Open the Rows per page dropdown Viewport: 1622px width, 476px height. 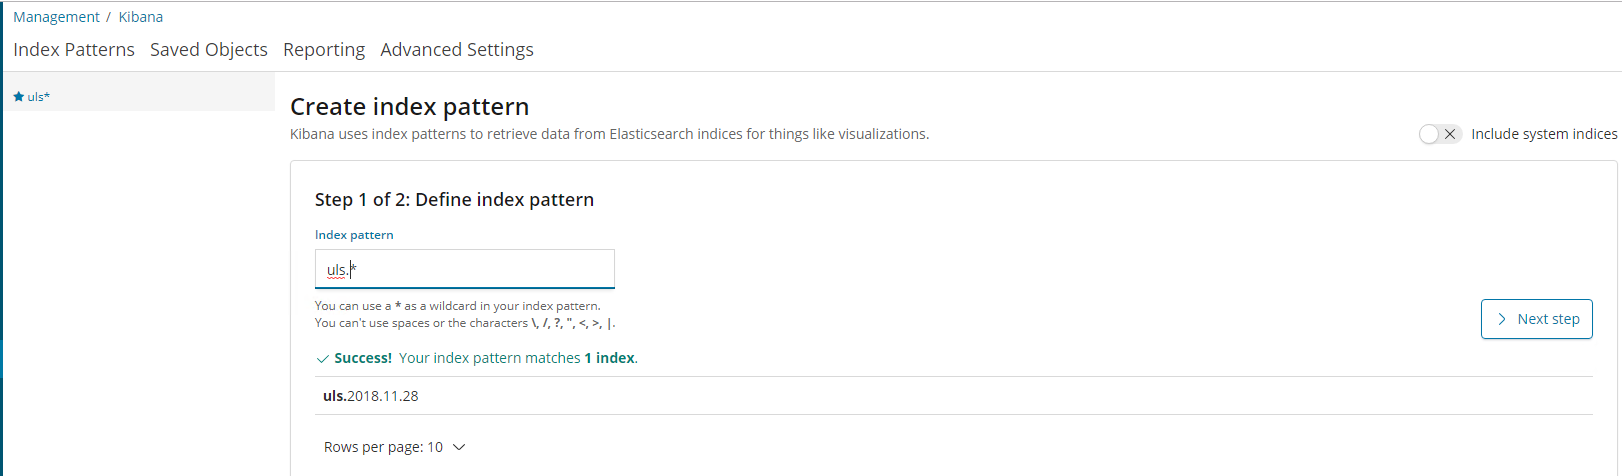point(394,447)
